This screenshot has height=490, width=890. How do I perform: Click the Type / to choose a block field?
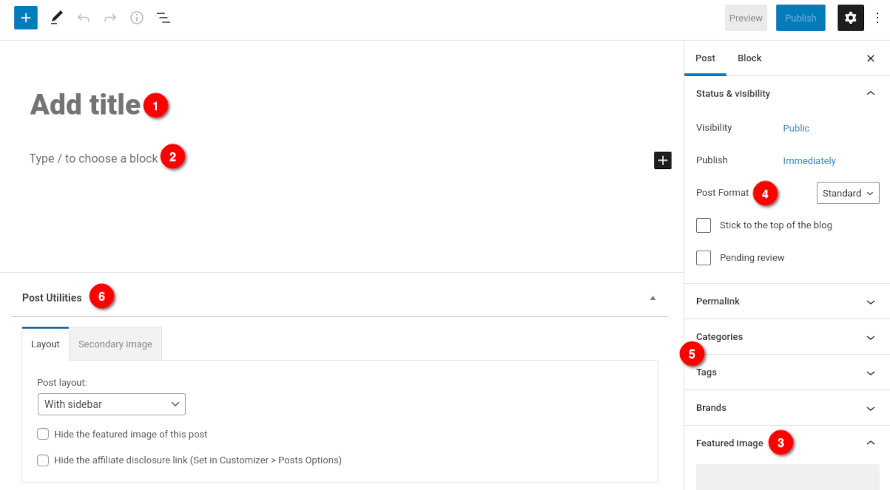(94, 158)
